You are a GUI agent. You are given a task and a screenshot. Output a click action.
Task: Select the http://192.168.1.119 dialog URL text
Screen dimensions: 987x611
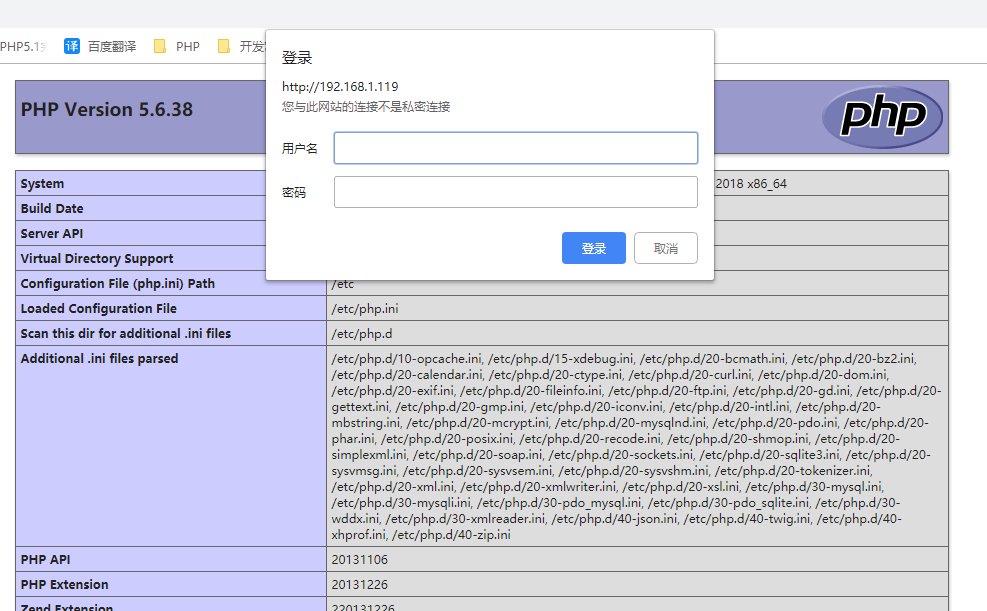point(340,87)
